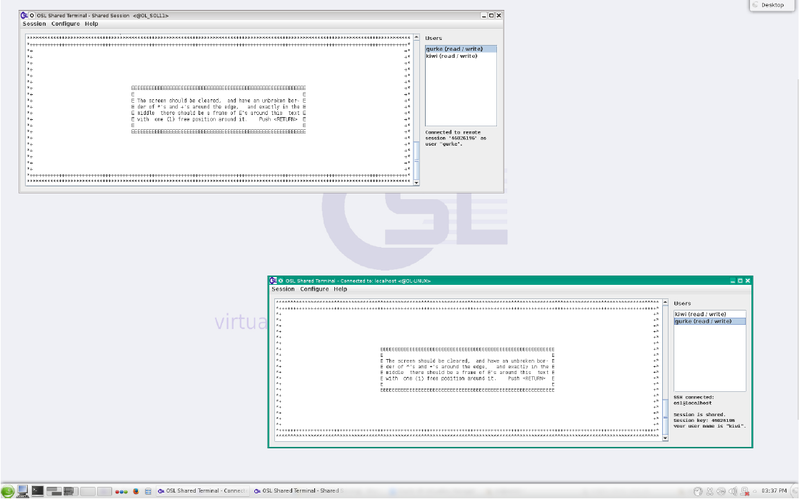Image resolution: width=800 pixels, height=499 pixels.
Task: Open Help menu in Shared Session window
Action: pos(91,24)
